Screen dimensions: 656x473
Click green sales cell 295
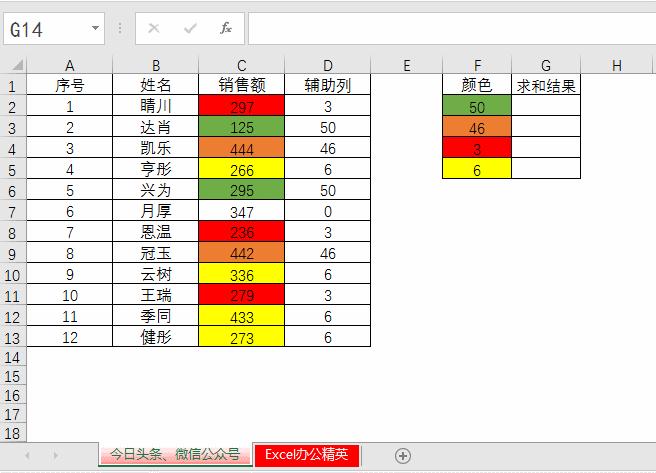242,190
